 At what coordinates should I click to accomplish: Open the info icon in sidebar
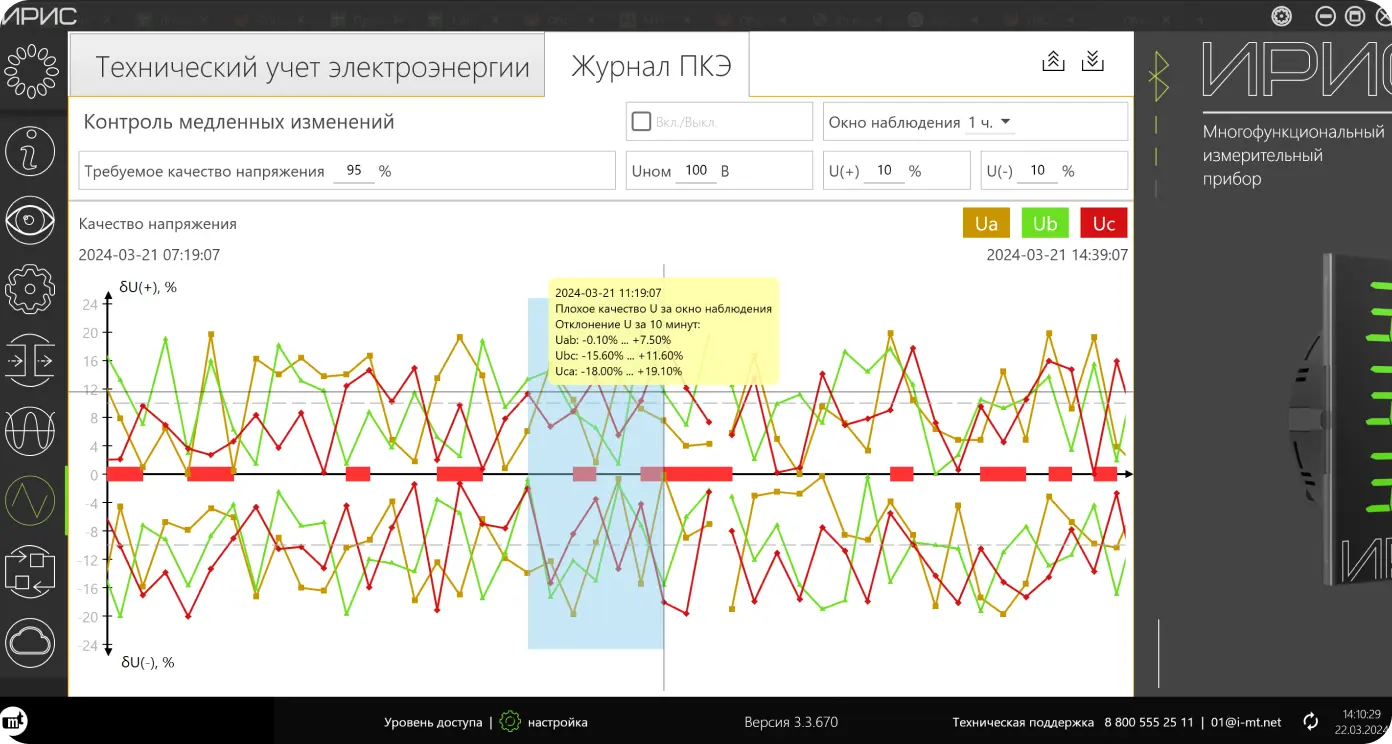(30, 152)
